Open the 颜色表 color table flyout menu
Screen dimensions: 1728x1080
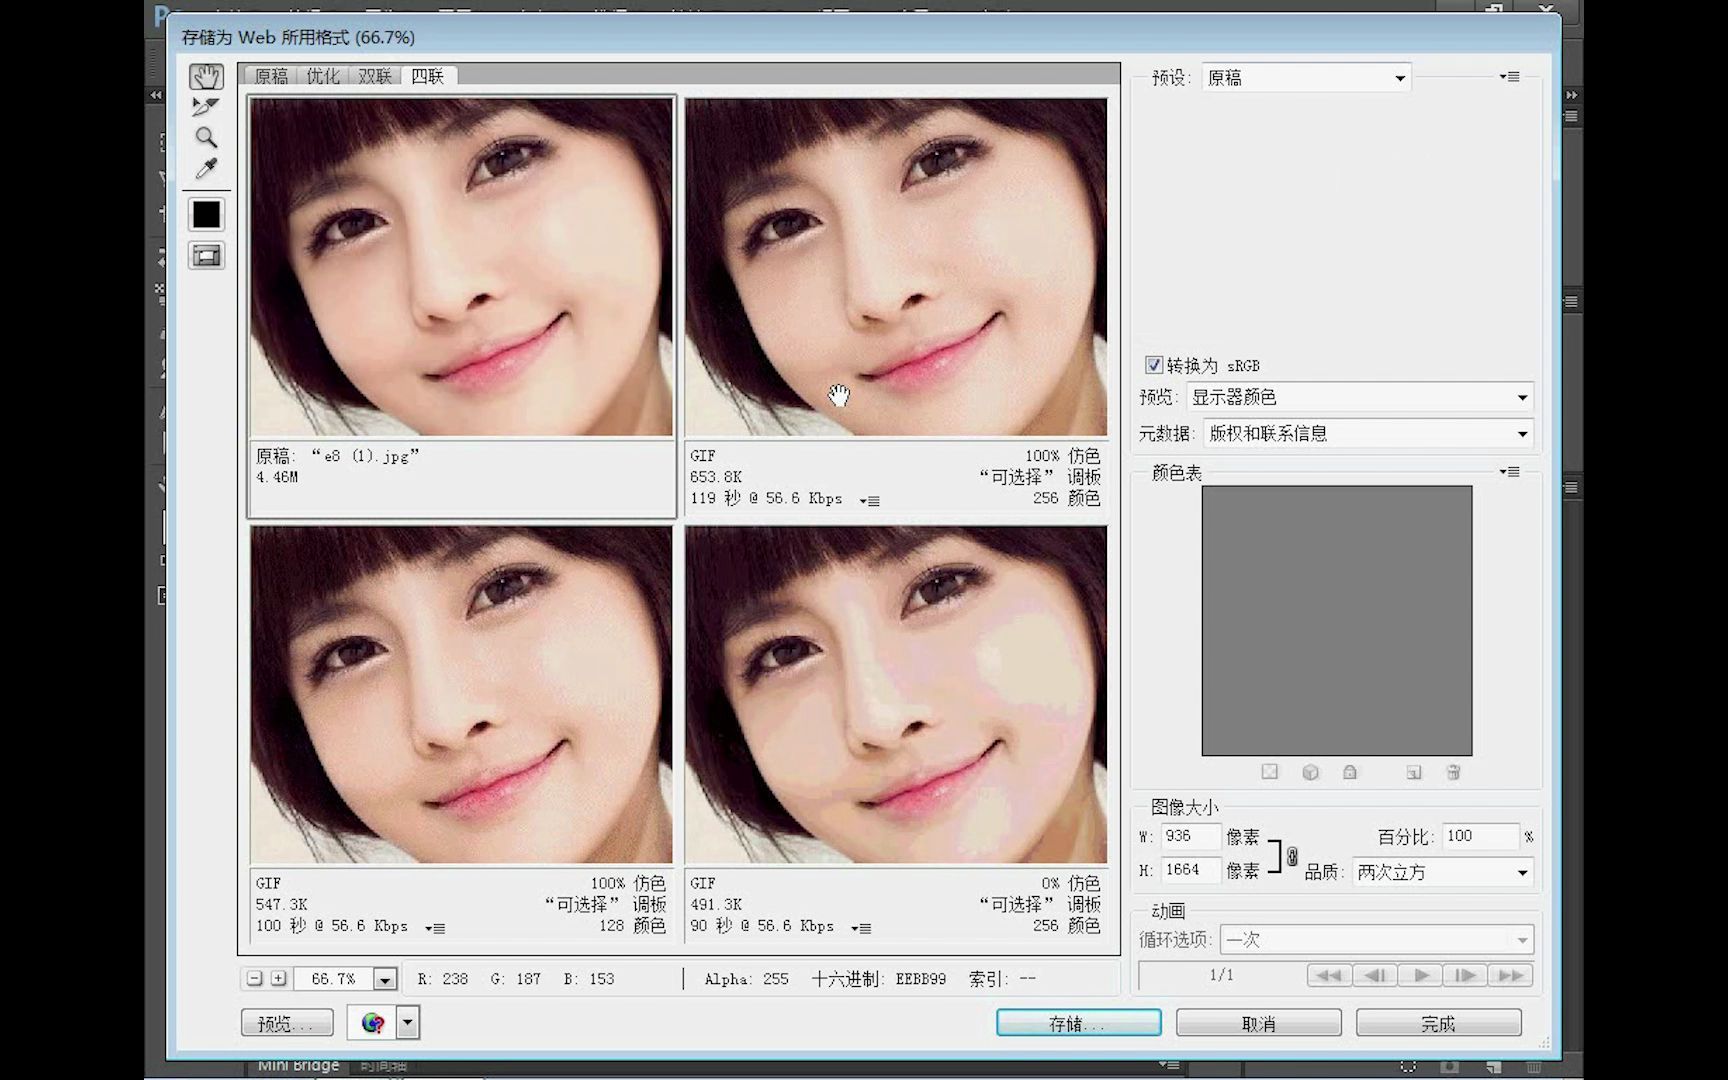click(x=1510, y=472)
